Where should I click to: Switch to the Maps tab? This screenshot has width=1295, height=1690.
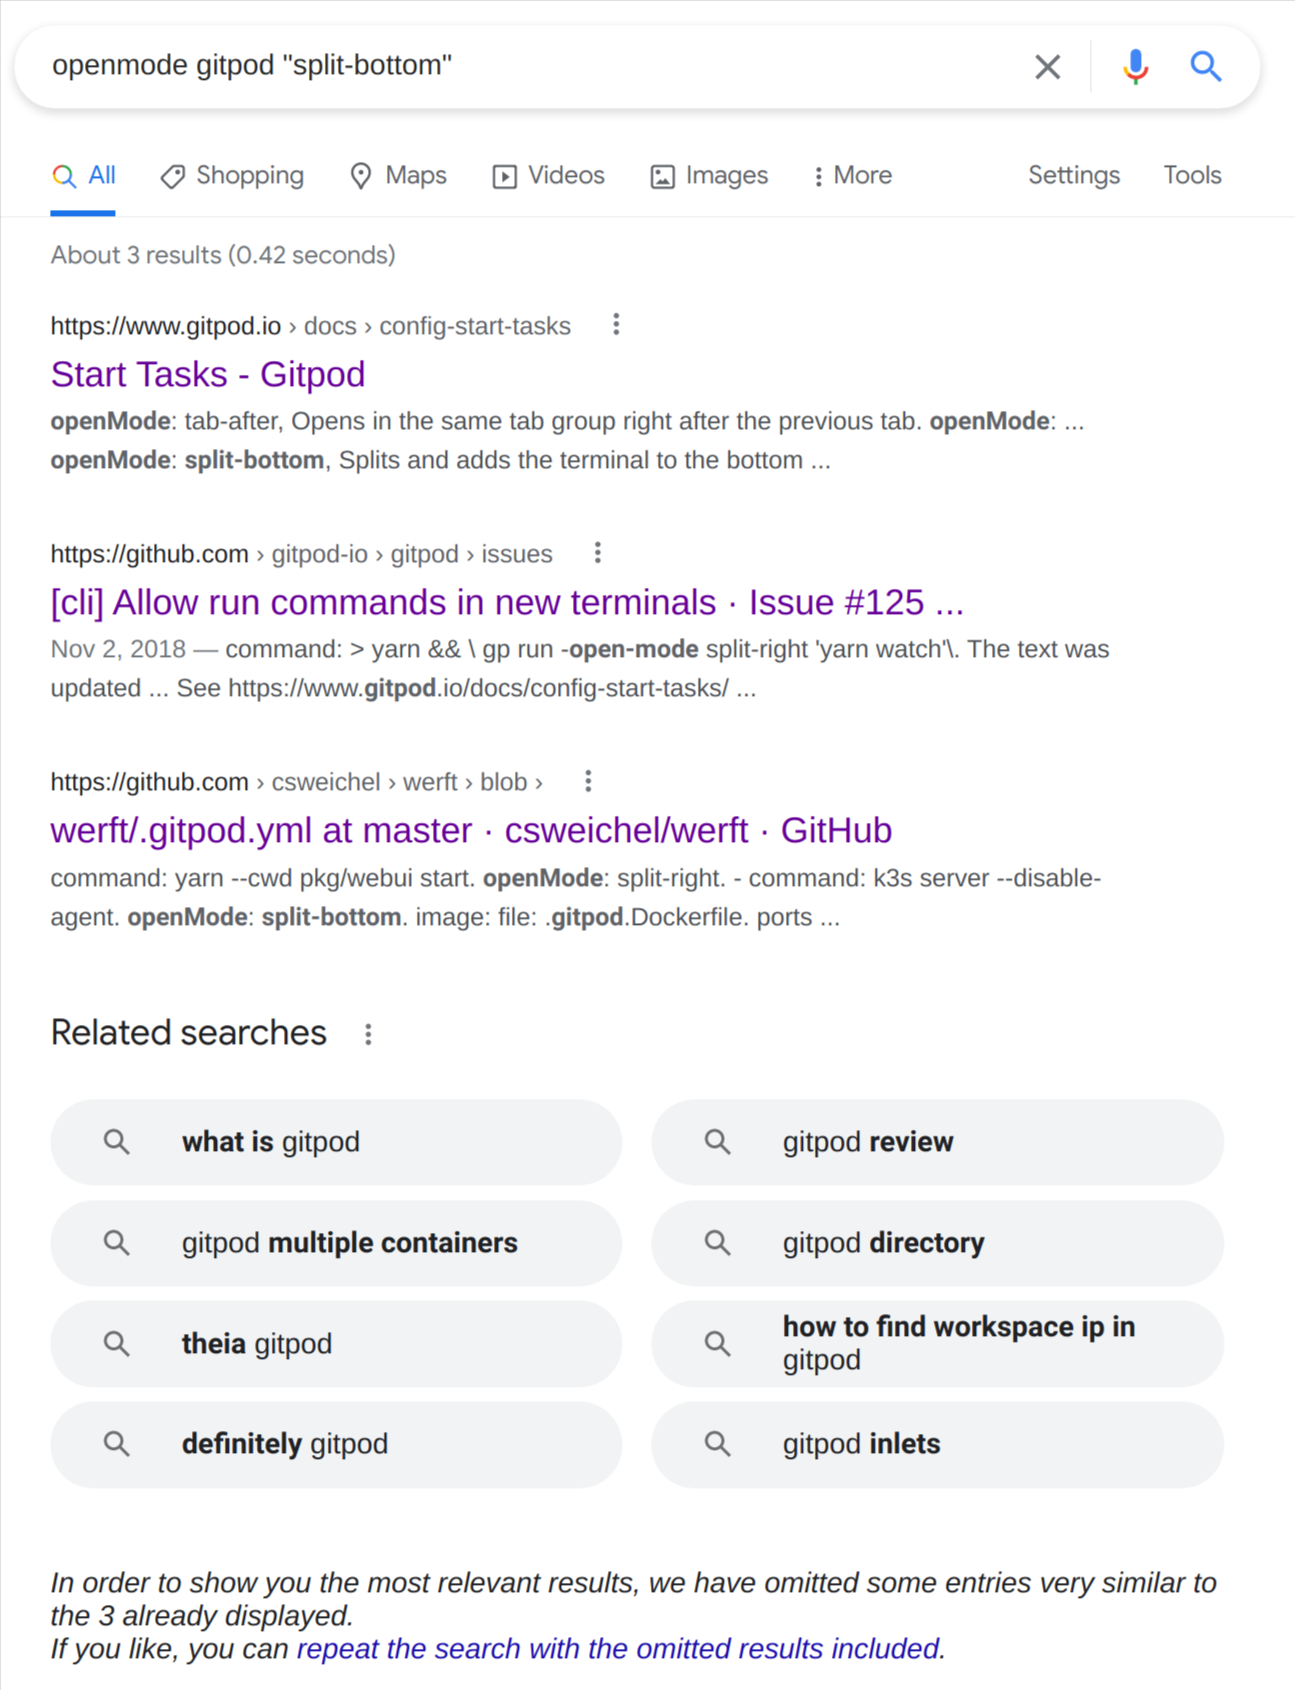[x=397, y=176]
